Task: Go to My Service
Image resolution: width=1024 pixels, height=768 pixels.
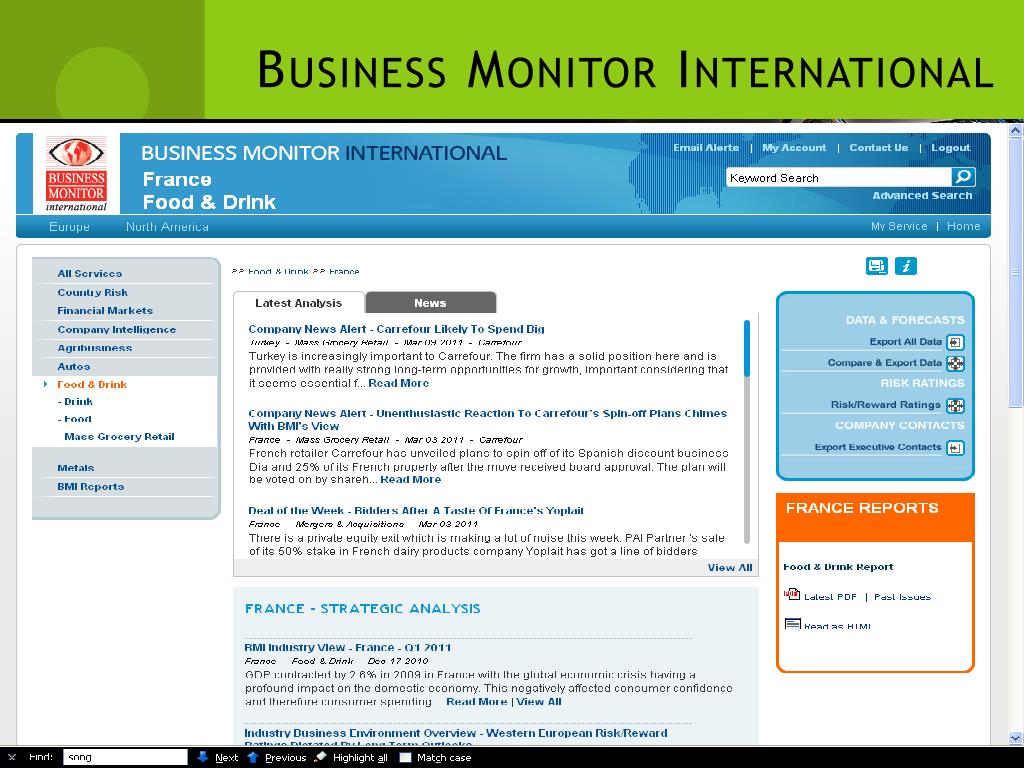Action: coord(899,226)
